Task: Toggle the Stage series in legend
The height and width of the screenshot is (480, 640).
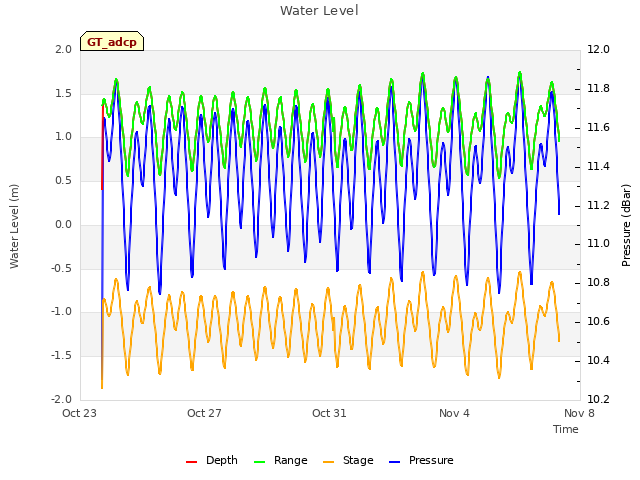Action: click(348, 460)
